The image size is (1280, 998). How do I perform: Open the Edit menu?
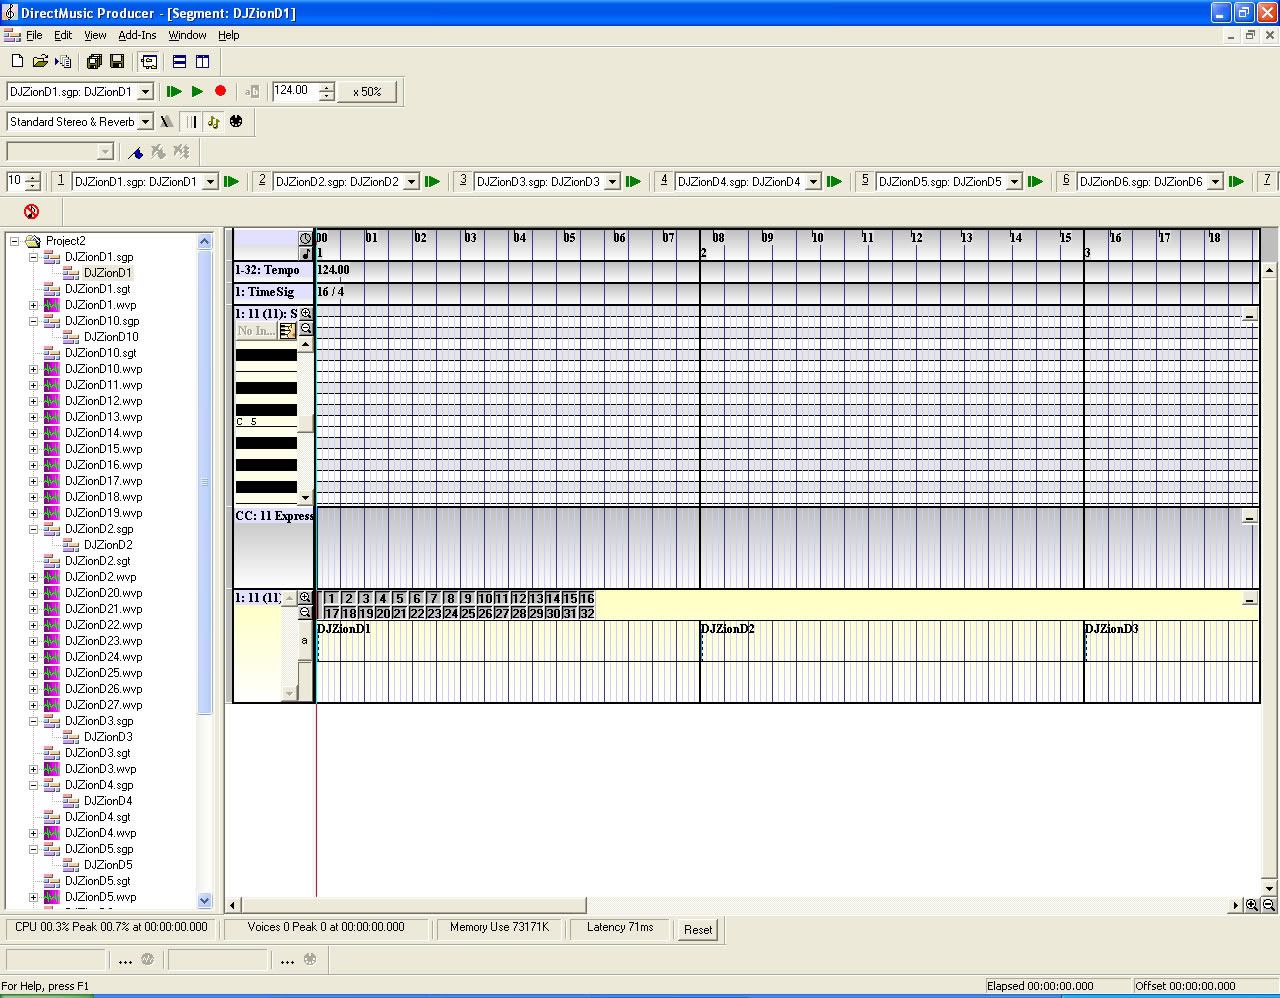pyautogui.click(x=63, y=35)
